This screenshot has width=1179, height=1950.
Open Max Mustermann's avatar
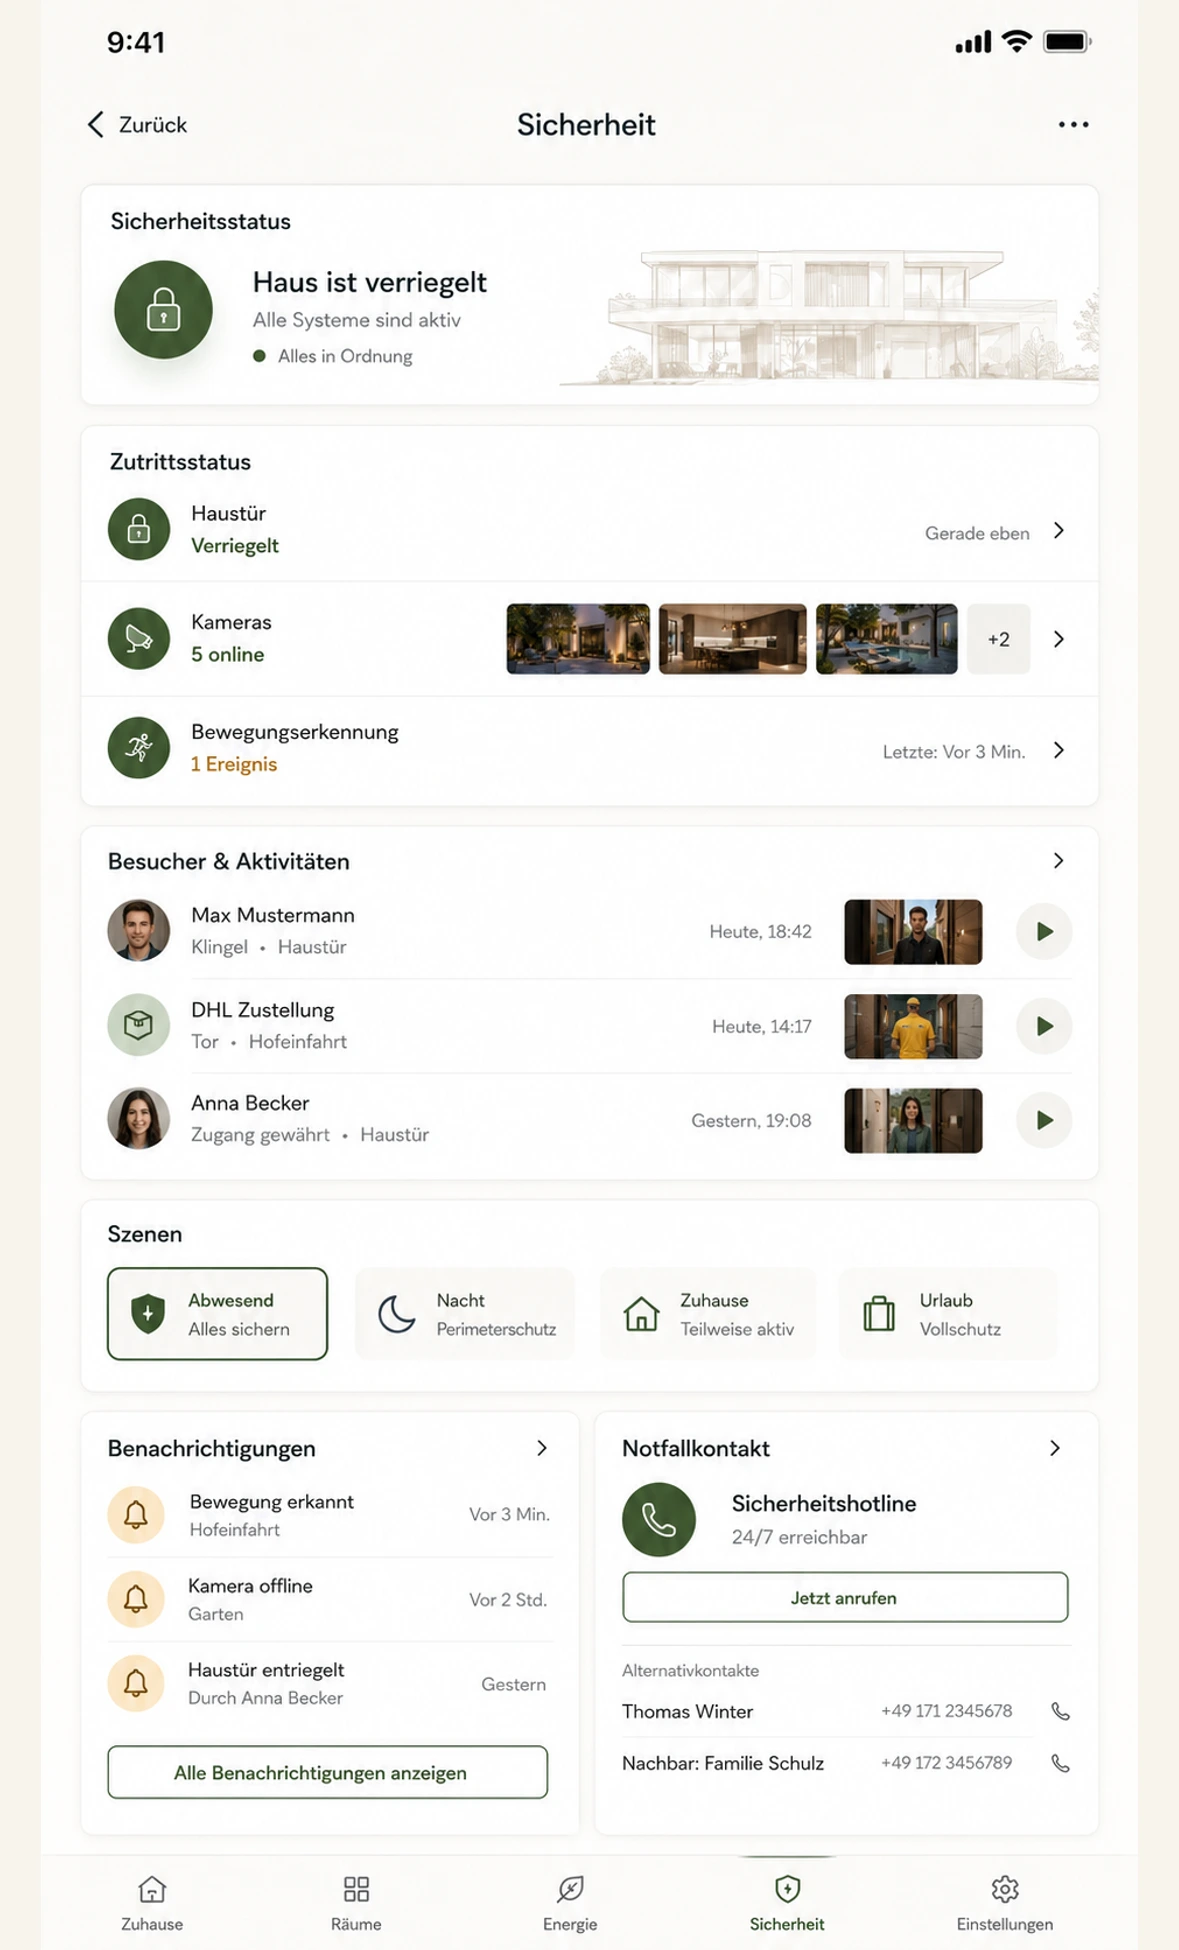(139, 930)
